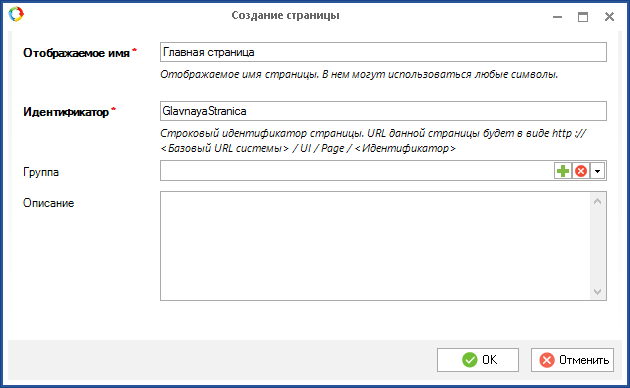This screenshot has height=388, width=630.
Task: Click the Отображаемое имя label
Action: [x=76, y=53]
